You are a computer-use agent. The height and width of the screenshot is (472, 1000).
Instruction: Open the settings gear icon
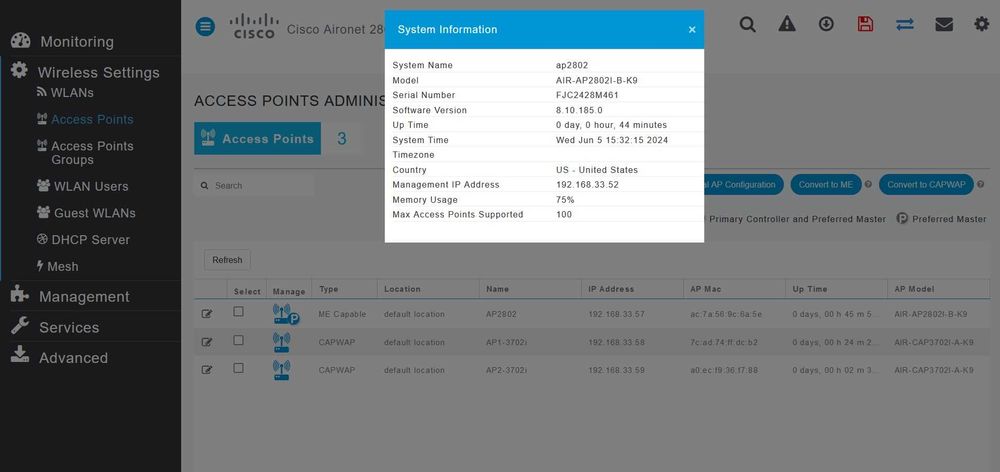[x=982, y=24]
